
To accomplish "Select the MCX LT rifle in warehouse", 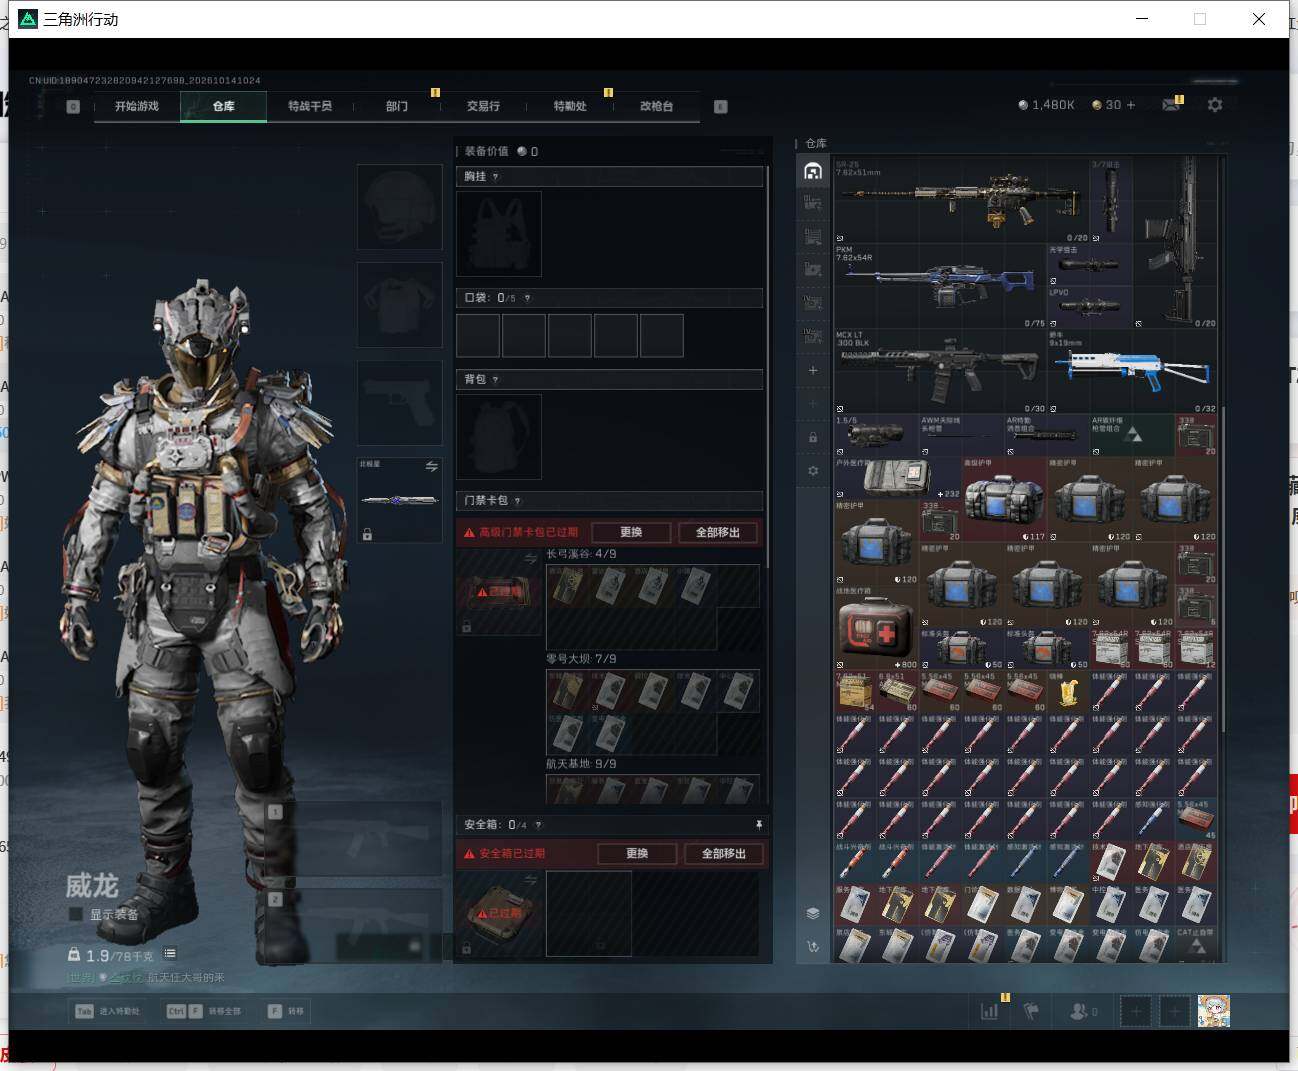I will [940, 372].
